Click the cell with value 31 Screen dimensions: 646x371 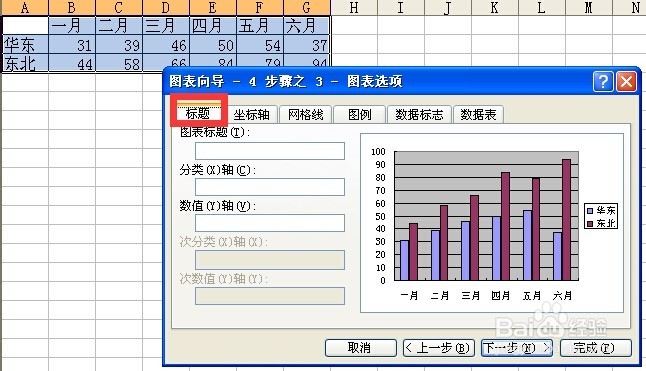[x=72, y=44]
